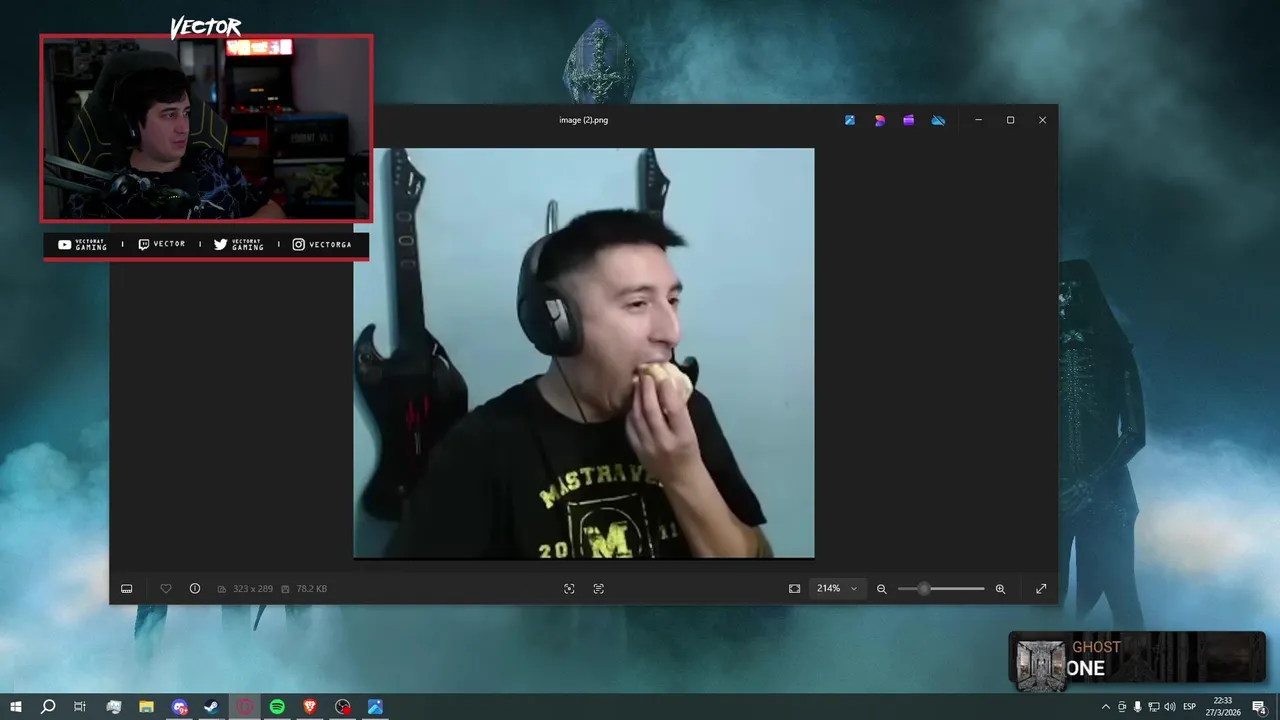Open the 214% zoom level dropdown
This screenshot has height=720, width=1280.
tap(837, 589)
